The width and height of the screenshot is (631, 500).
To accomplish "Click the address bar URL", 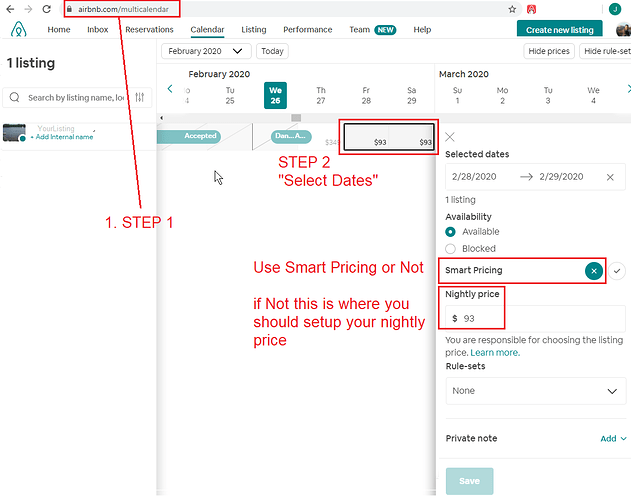I will click(x=123, y=9).
